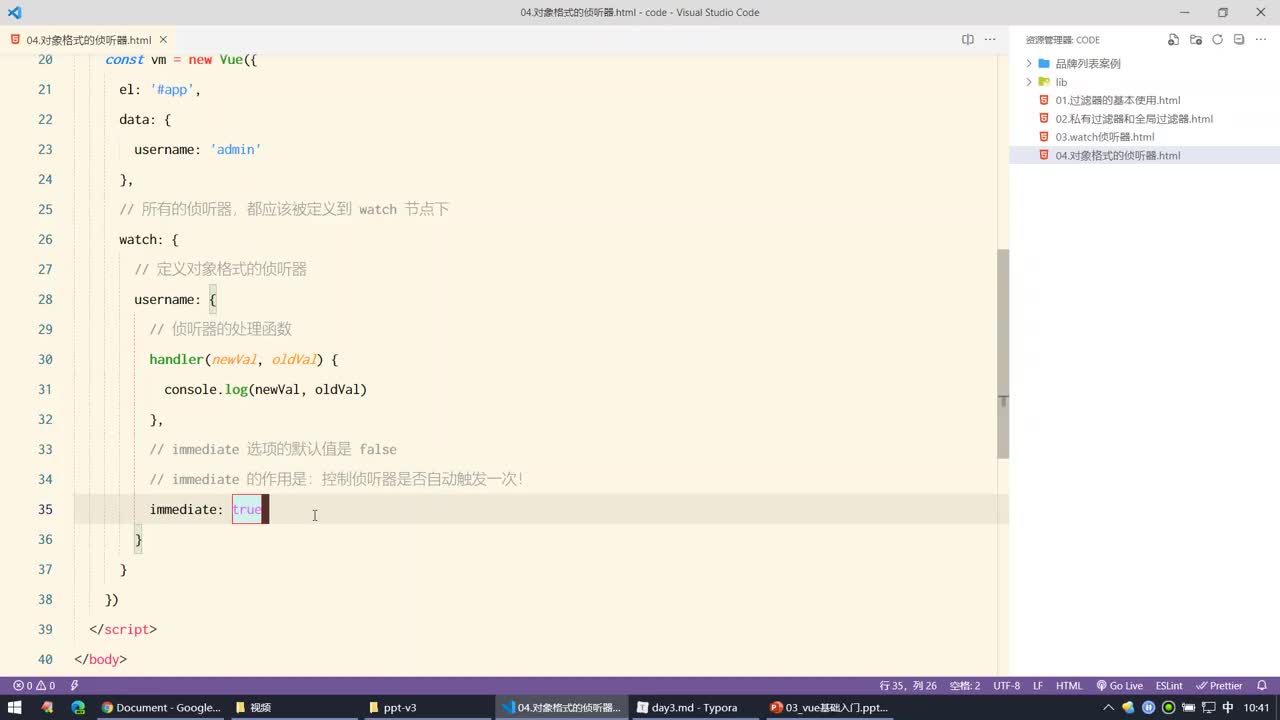Collapse all folders in explorer
The image size is (1280, 720).
(1239, 40)
